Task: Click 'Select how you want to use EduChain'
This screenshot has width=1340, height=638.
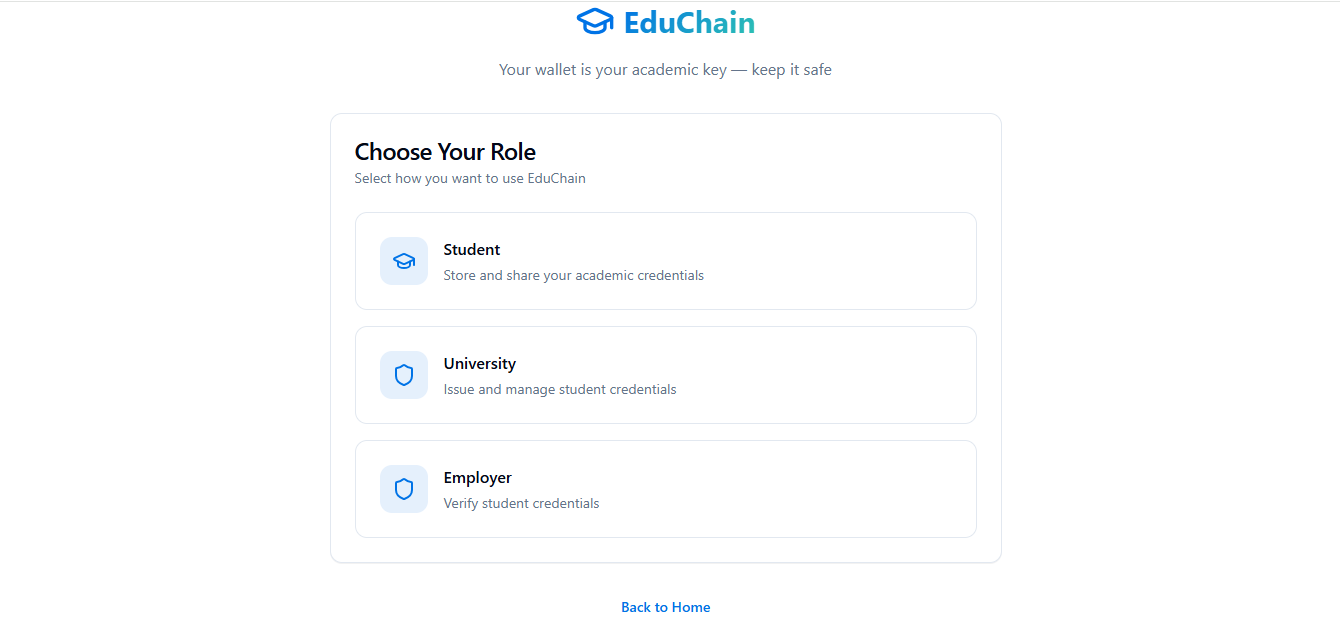Action: [x=470, y=179]
